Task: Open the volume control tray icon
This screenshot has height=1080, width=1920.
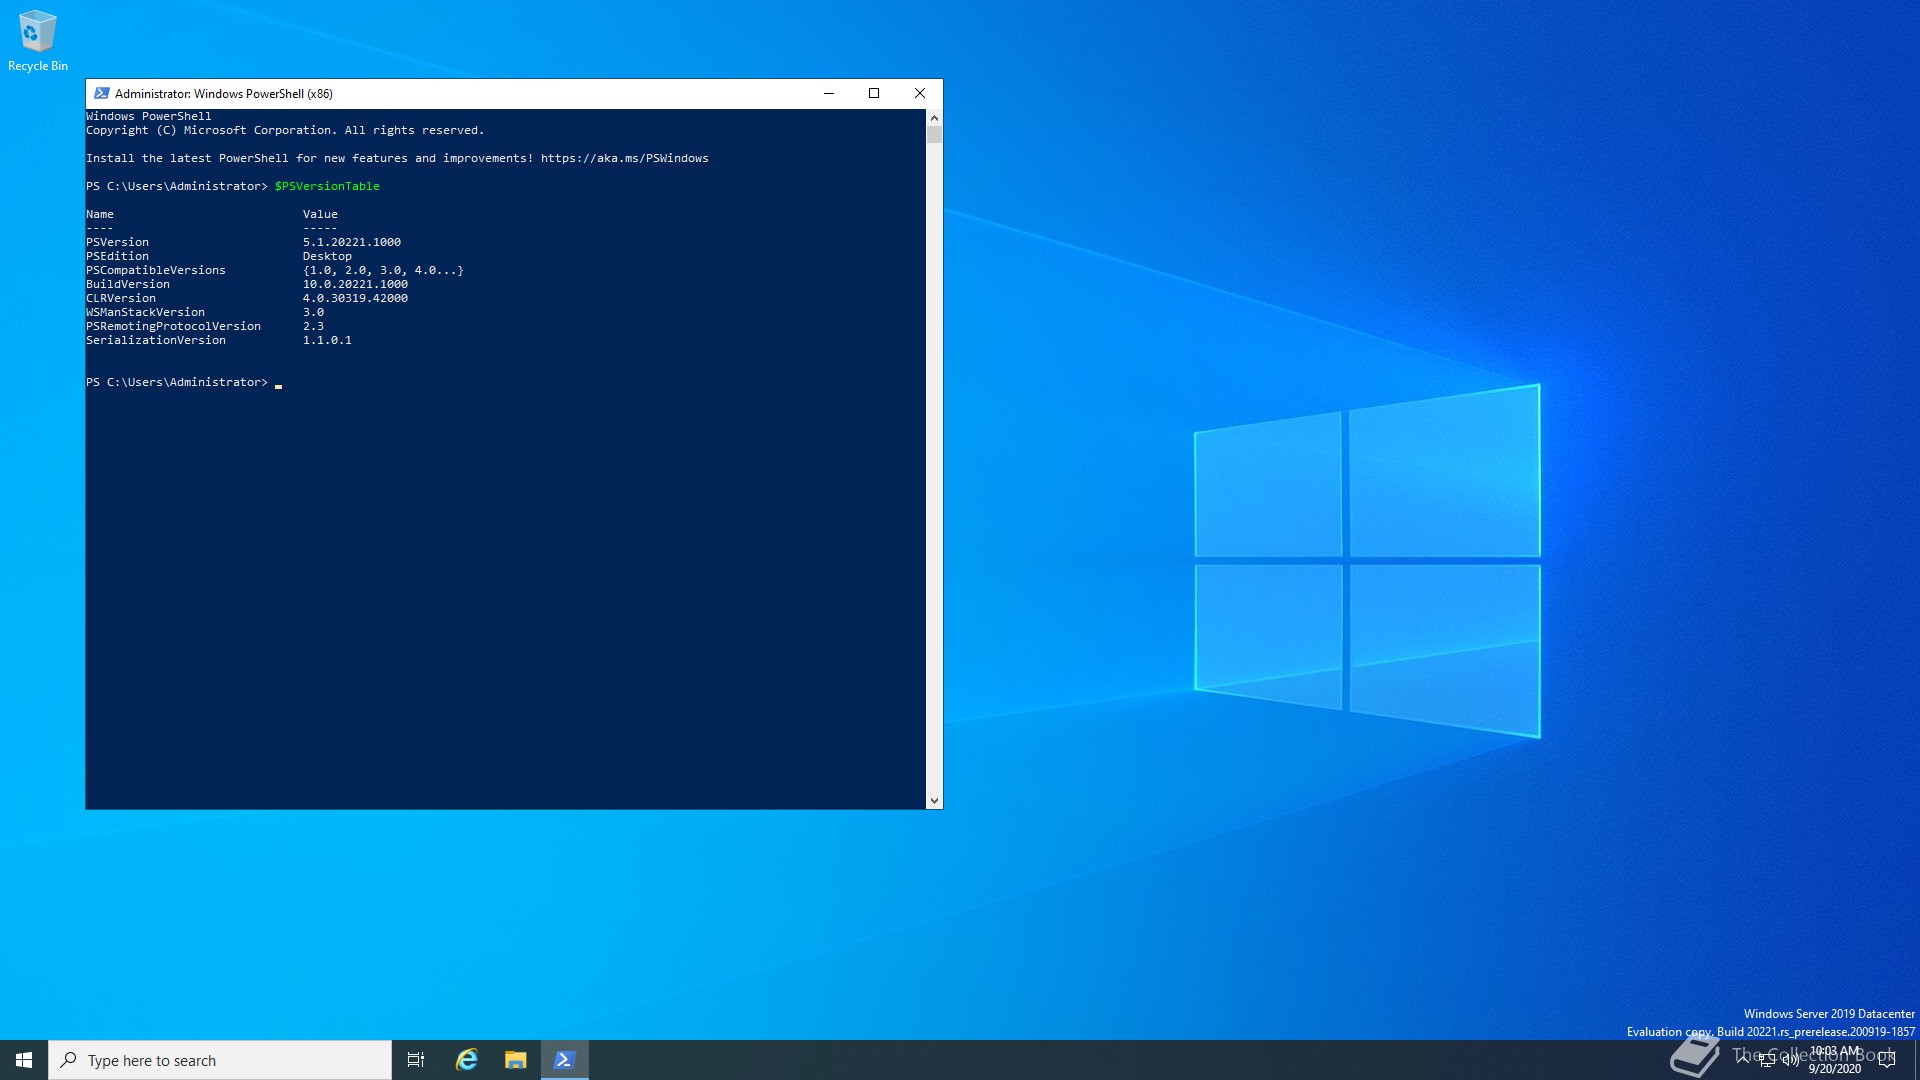Action: pos(1790,1061)
